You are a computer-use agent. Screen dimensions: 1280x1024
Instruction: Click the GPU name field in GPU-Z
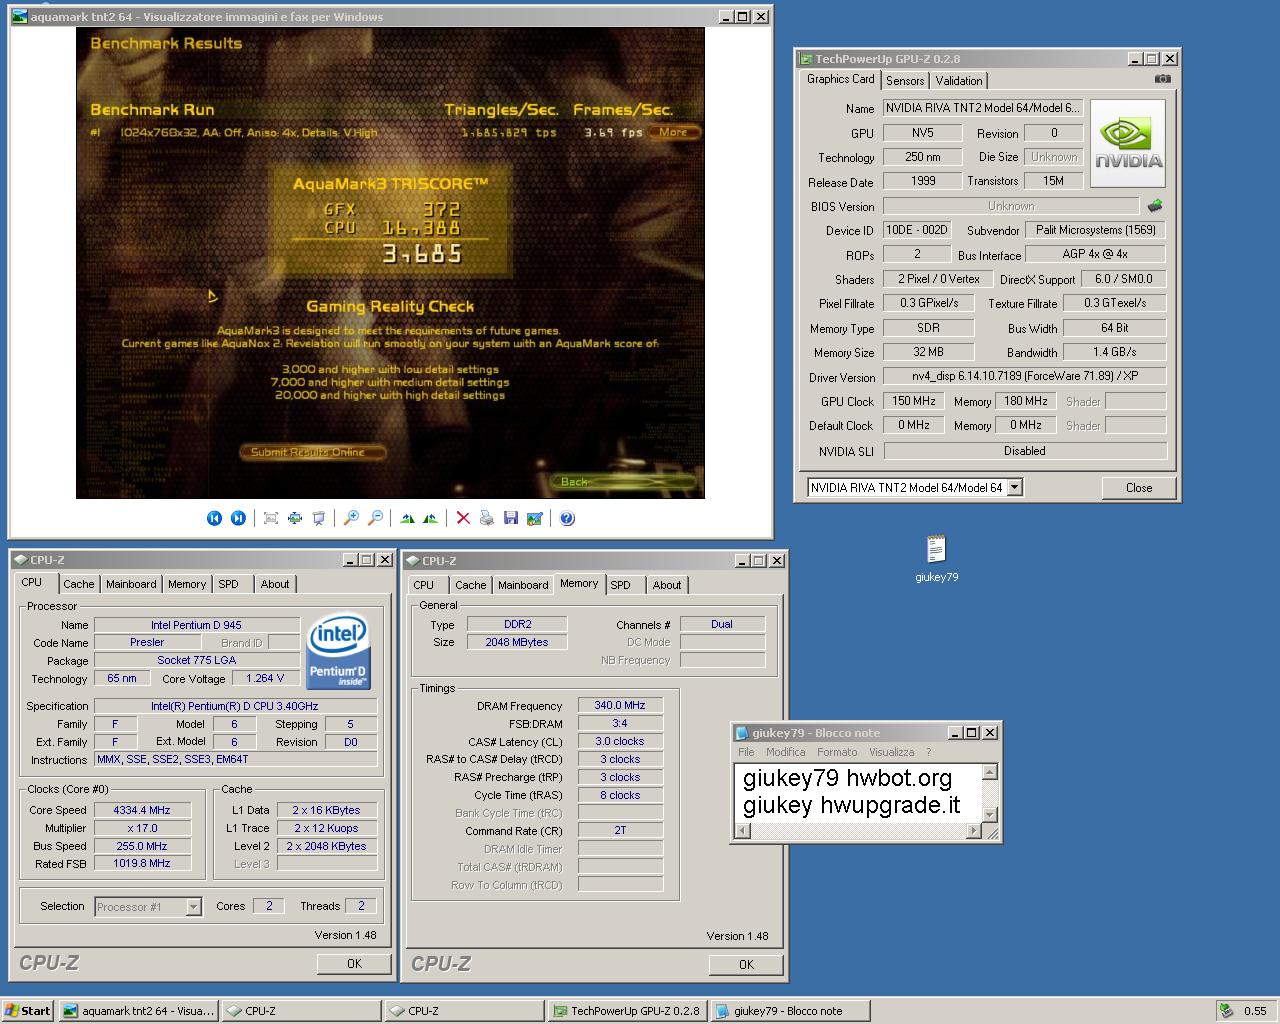coord(983,108)
